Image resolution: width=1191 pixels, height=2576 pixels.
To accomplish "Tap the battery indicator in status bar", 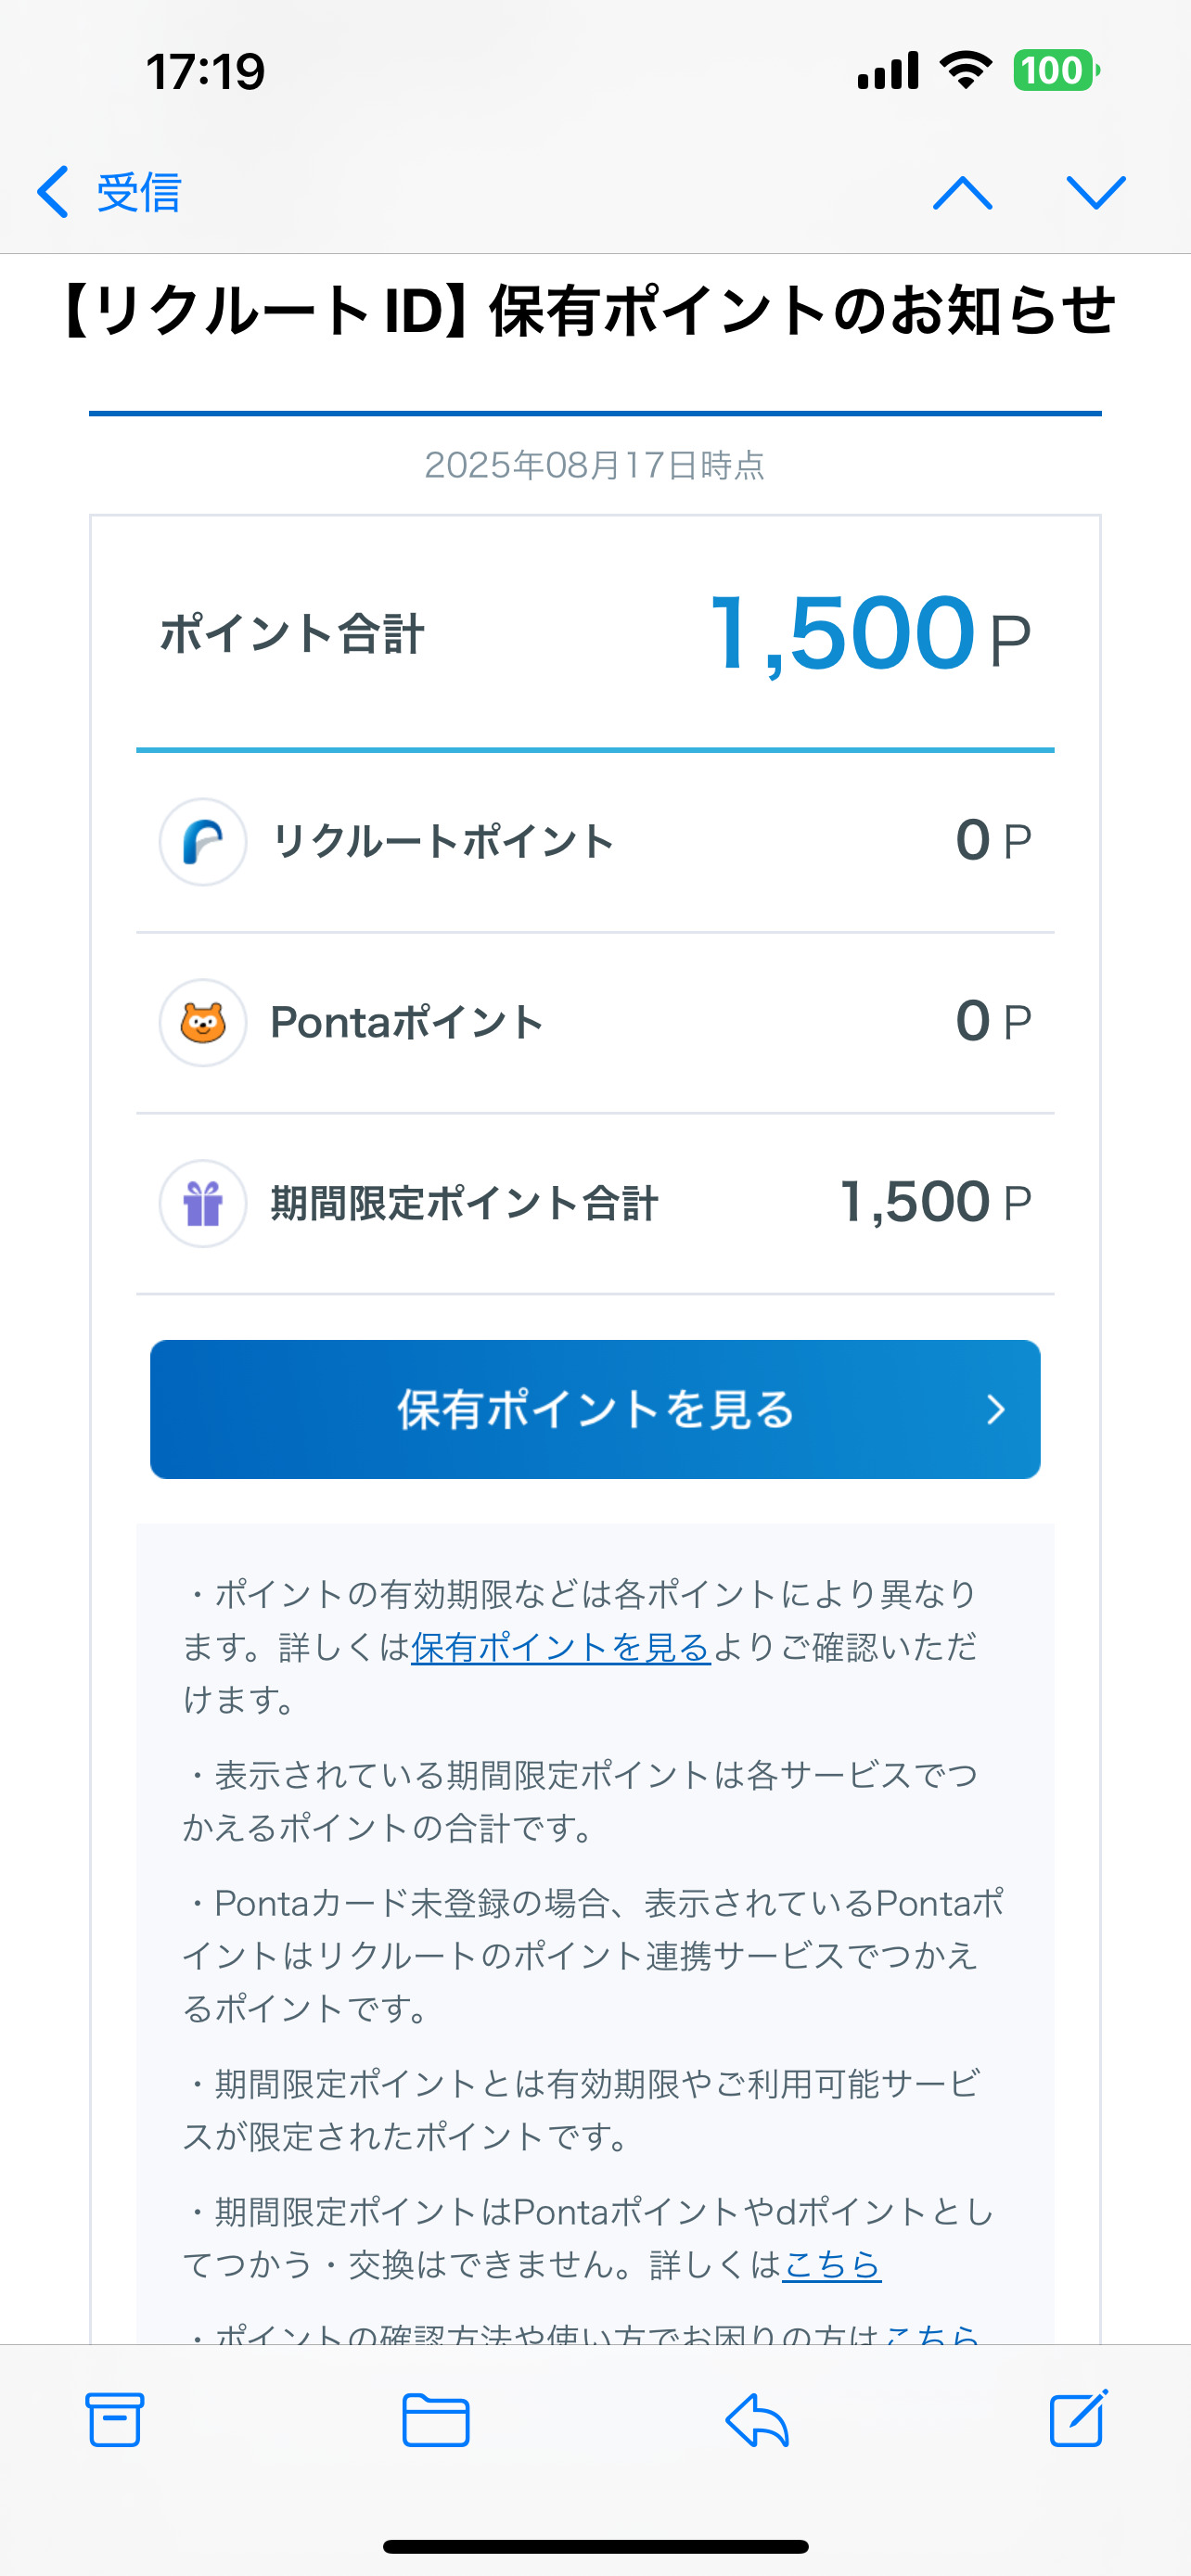I will [1056, 71].
